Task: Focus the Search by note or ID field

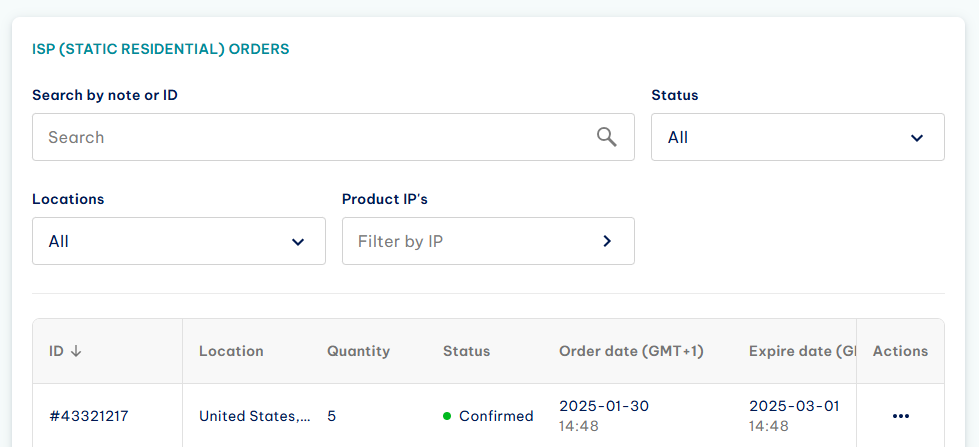Action: (x=333, y=137)
